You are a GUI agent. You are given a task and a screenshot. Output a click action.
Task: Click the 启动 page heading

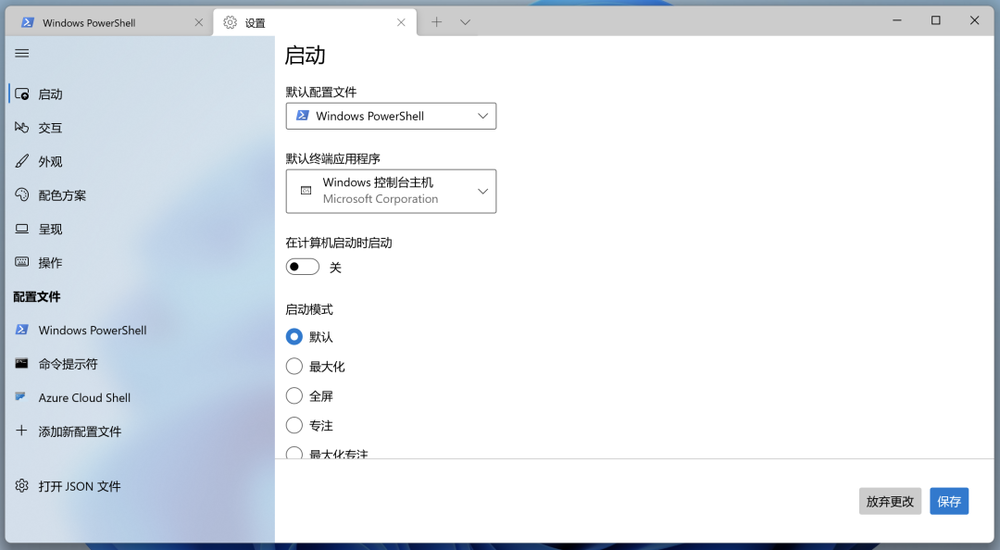coord(305,55)
